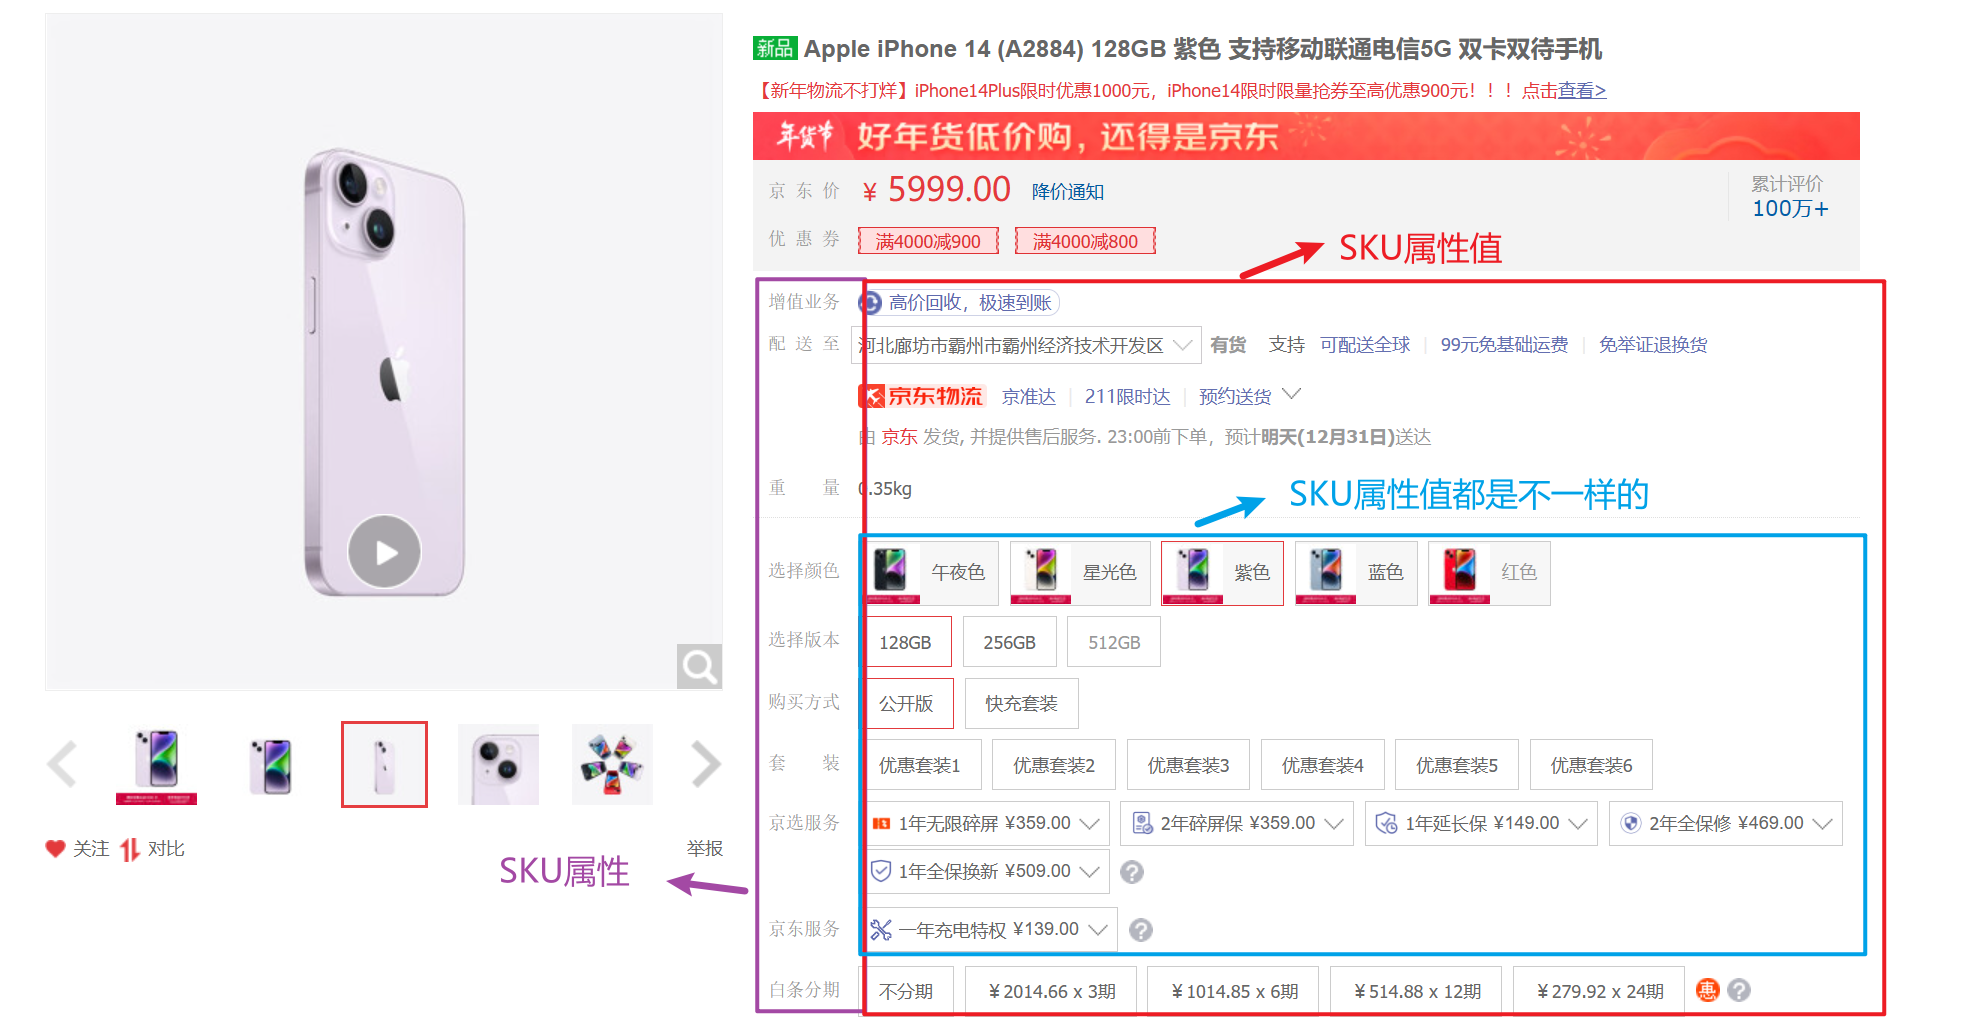Expand the 预约送货 dropdown
This screenshot has height=1024, width=1981.
tap(1250, 397)
